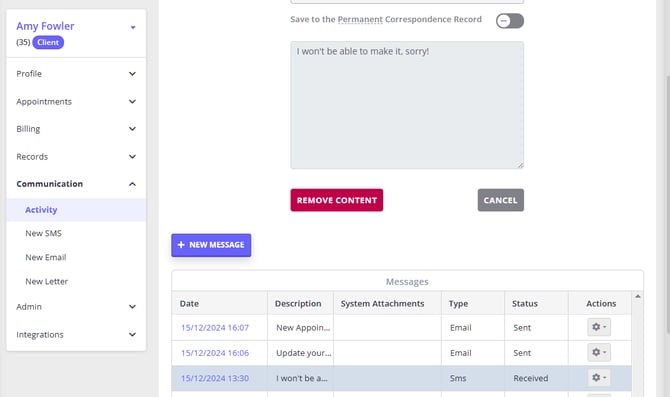Open gear actions for received SMS row
This screenshot has width=670, height=397.
[599, 377]
